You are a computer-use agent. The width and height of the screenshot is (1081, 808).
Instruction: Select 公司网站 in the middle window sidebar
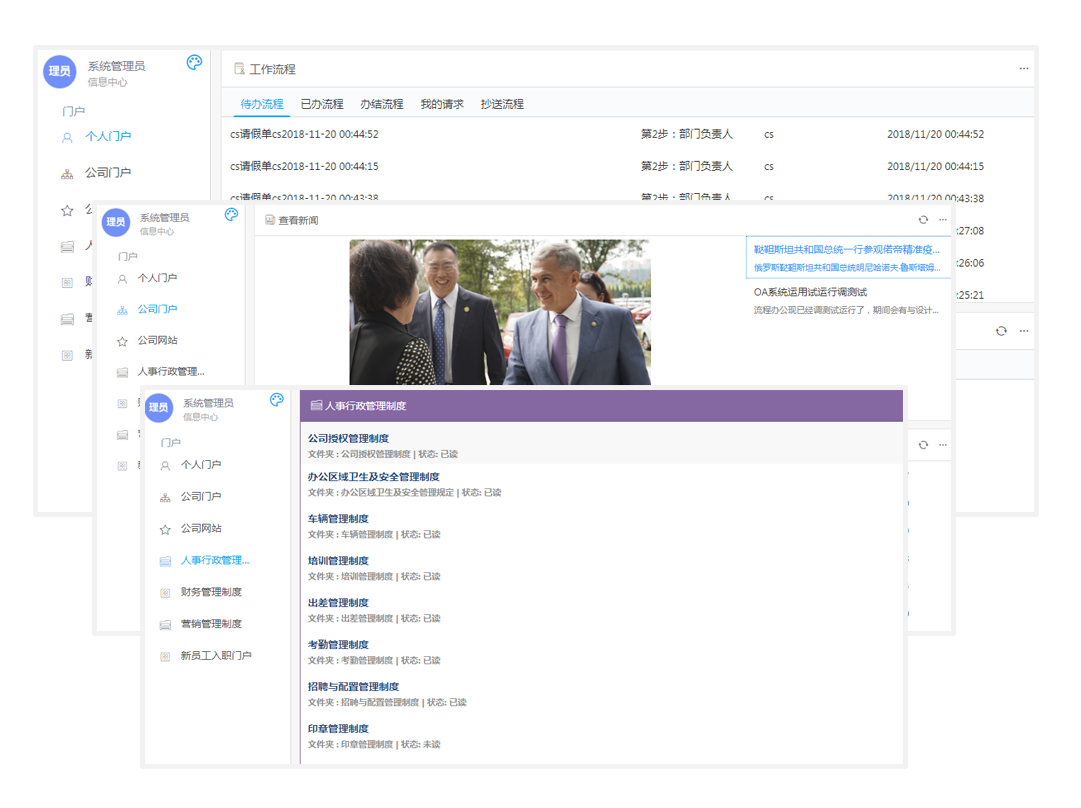(157, 340)
